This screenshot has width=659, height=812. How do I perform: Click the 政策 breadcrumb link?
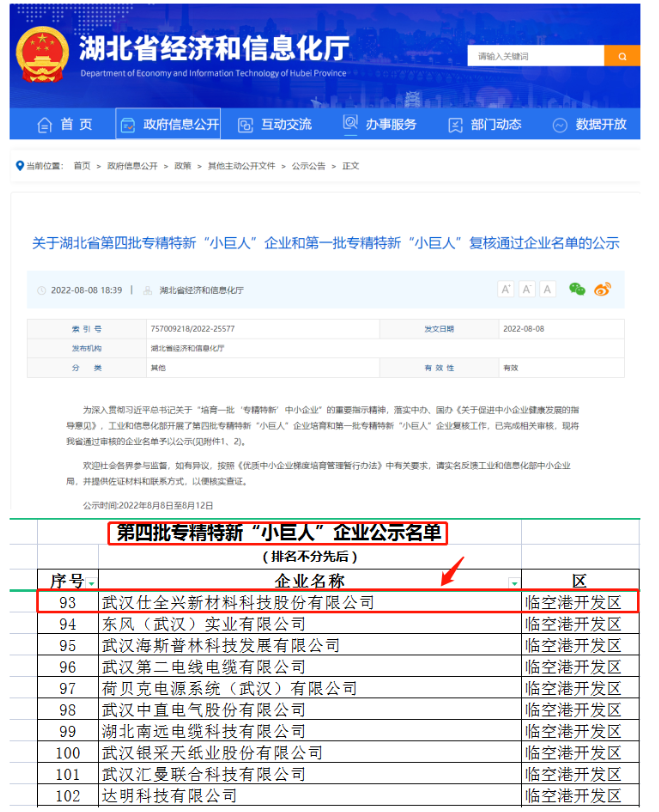[183, 166]
